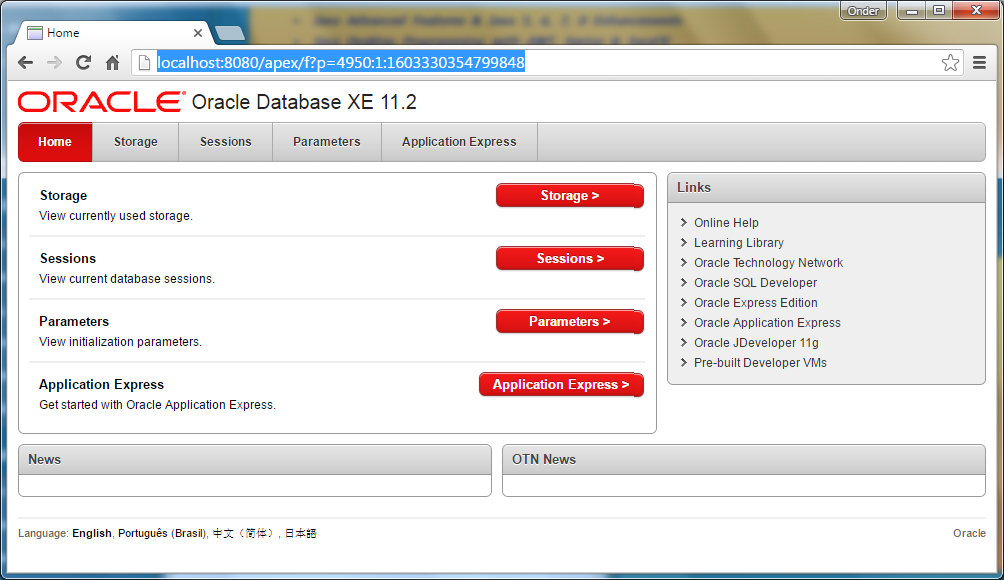Click the chevron beside Oracle Express Edition
Image resolution: width=1004 pixels, height=580 pixels.
coord(684,302)
